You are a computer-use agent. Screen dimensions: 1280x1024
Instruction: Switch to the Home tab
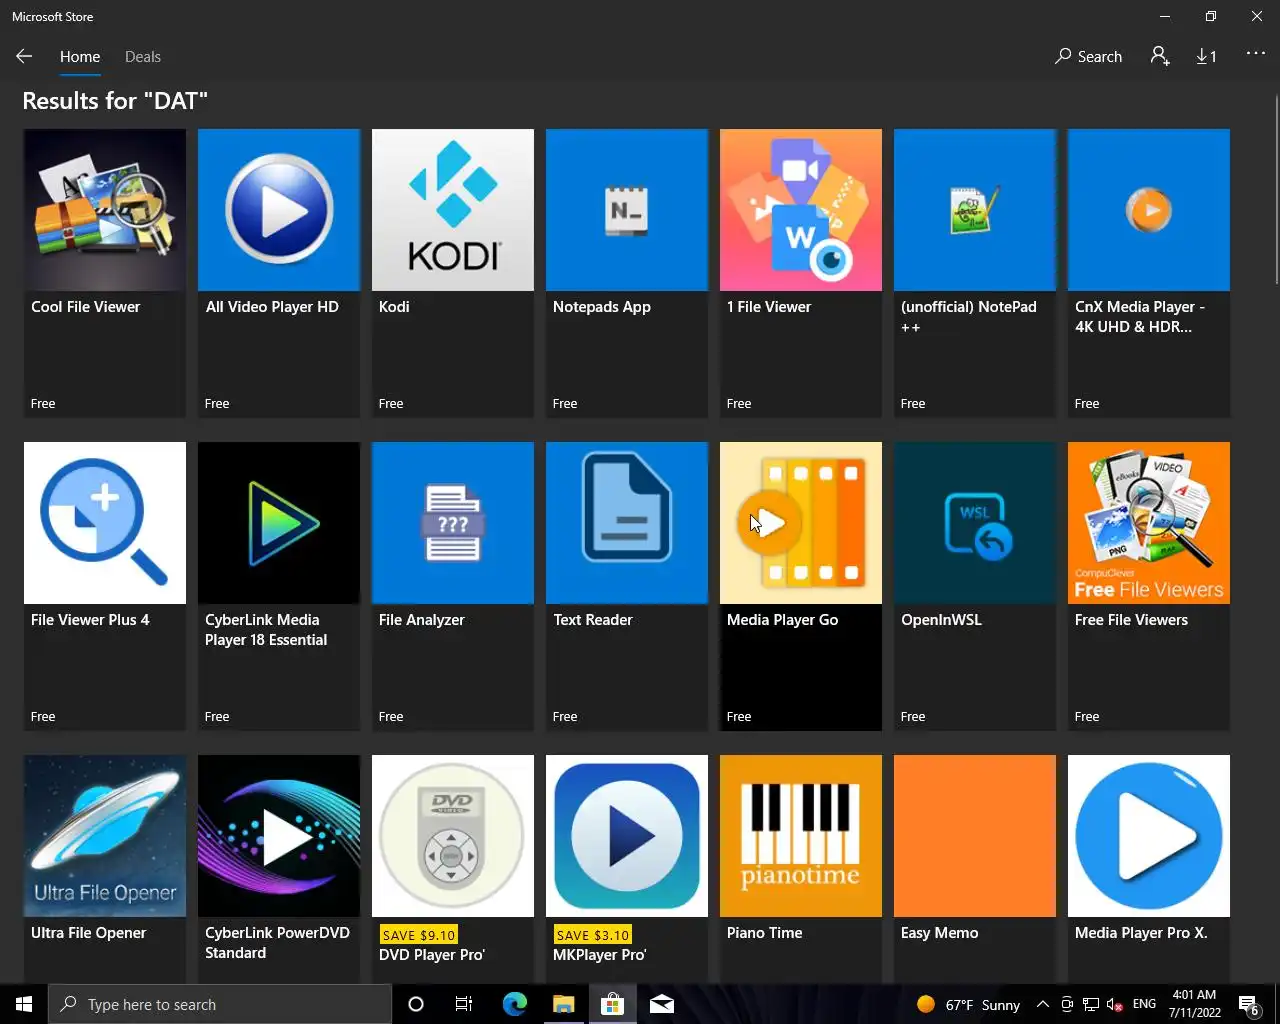(x=80, y=57)
